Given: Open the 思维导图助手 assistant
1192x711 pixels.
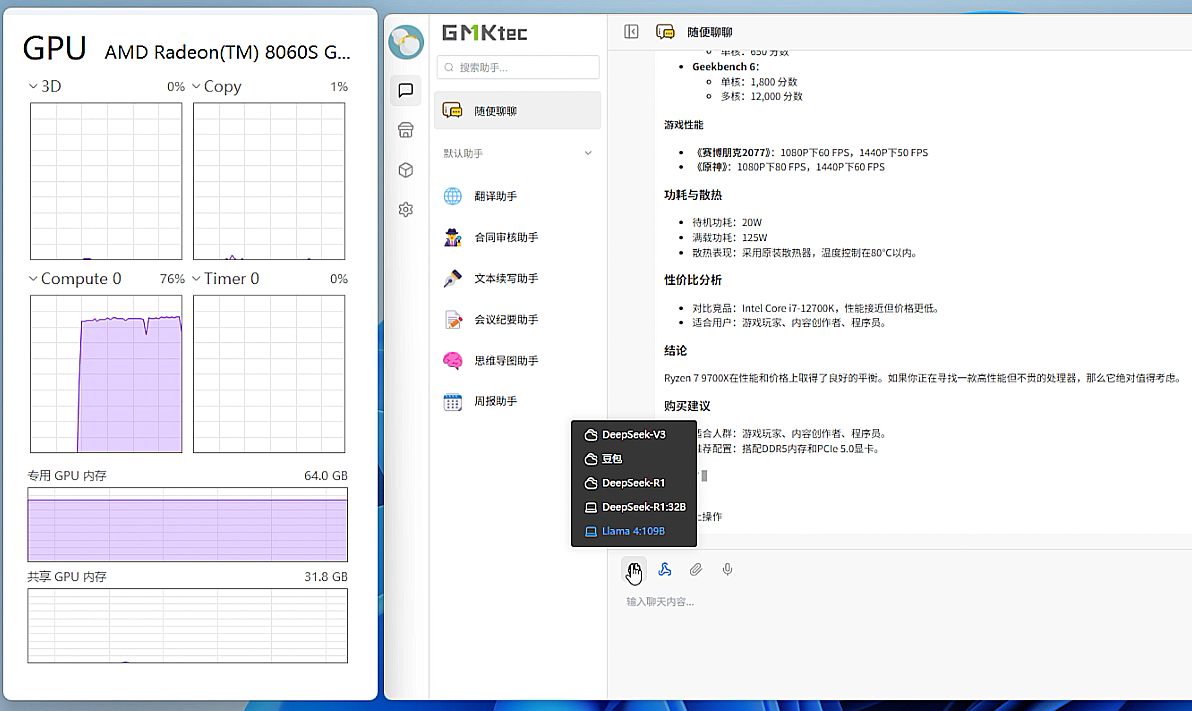Looking at the screenshot, I should coord(505,360).
